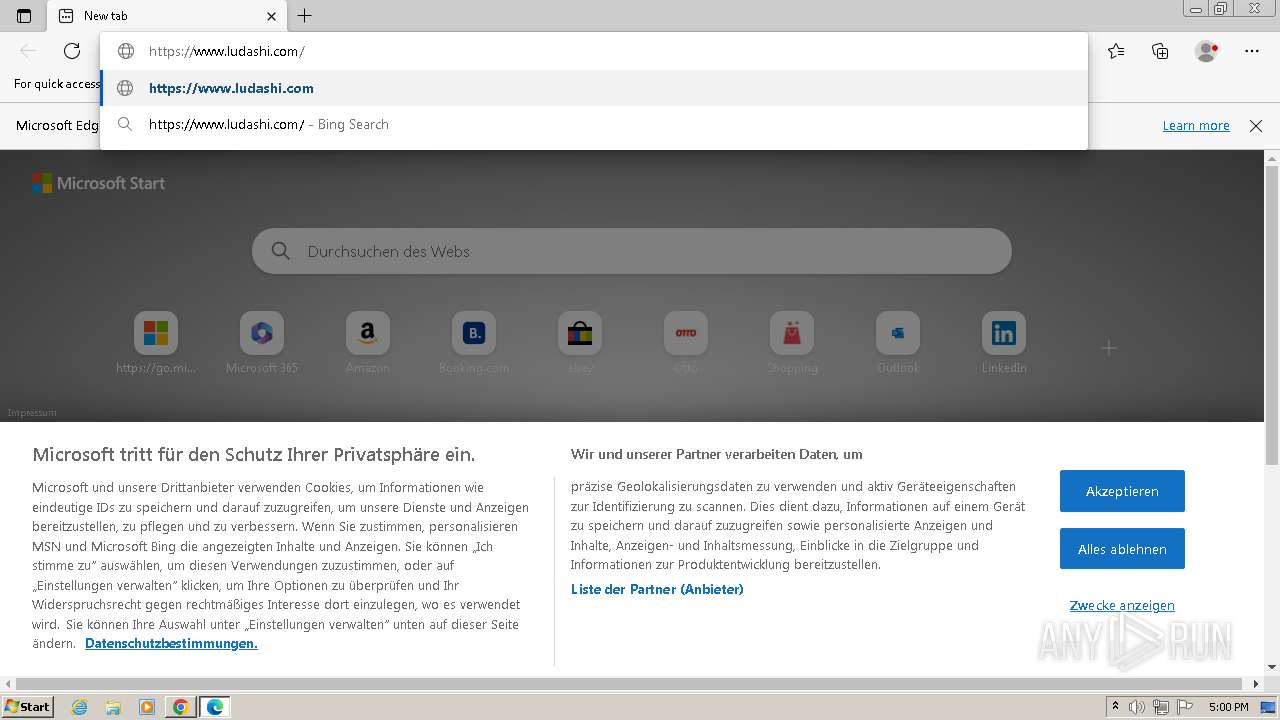The height and width of the screenshot is (720, 1280).
Task: Click the Akzeptieren button
Action: 1122,491
